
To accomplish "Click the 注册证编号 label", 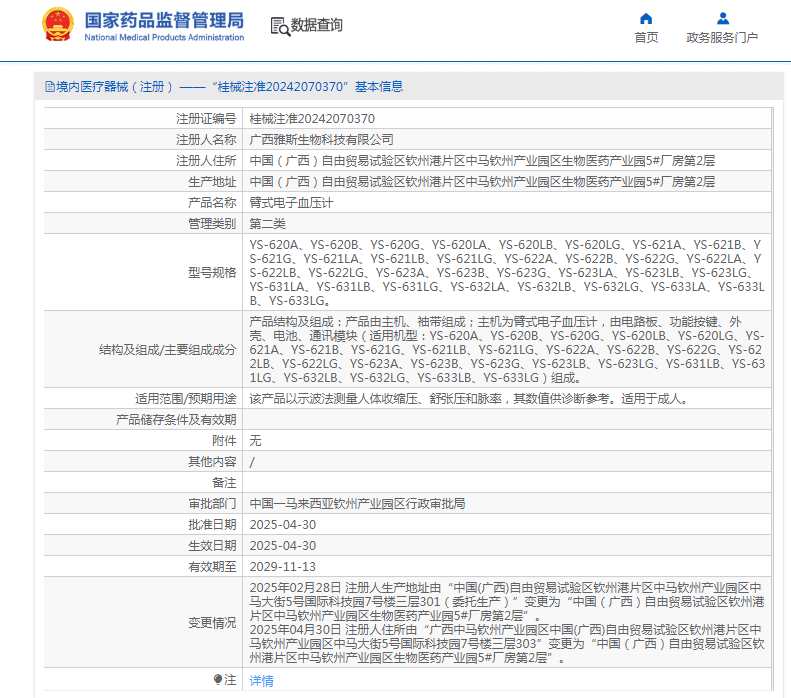I will (x=206, y=119).
